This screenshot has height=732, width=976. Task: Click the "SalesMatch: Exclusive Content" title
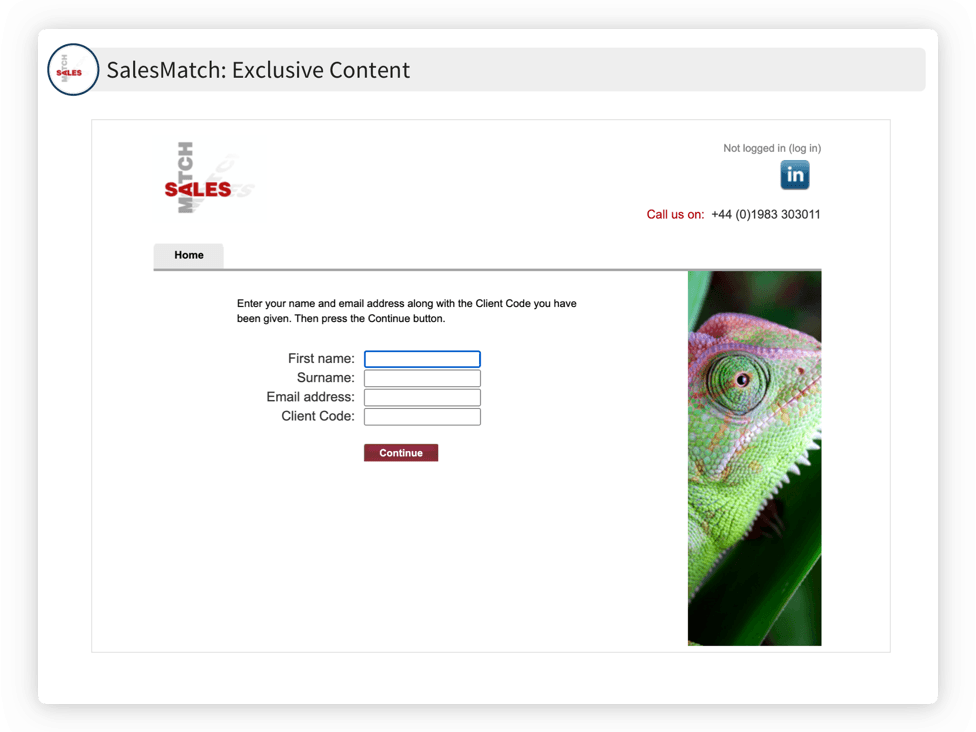point(258,70)
